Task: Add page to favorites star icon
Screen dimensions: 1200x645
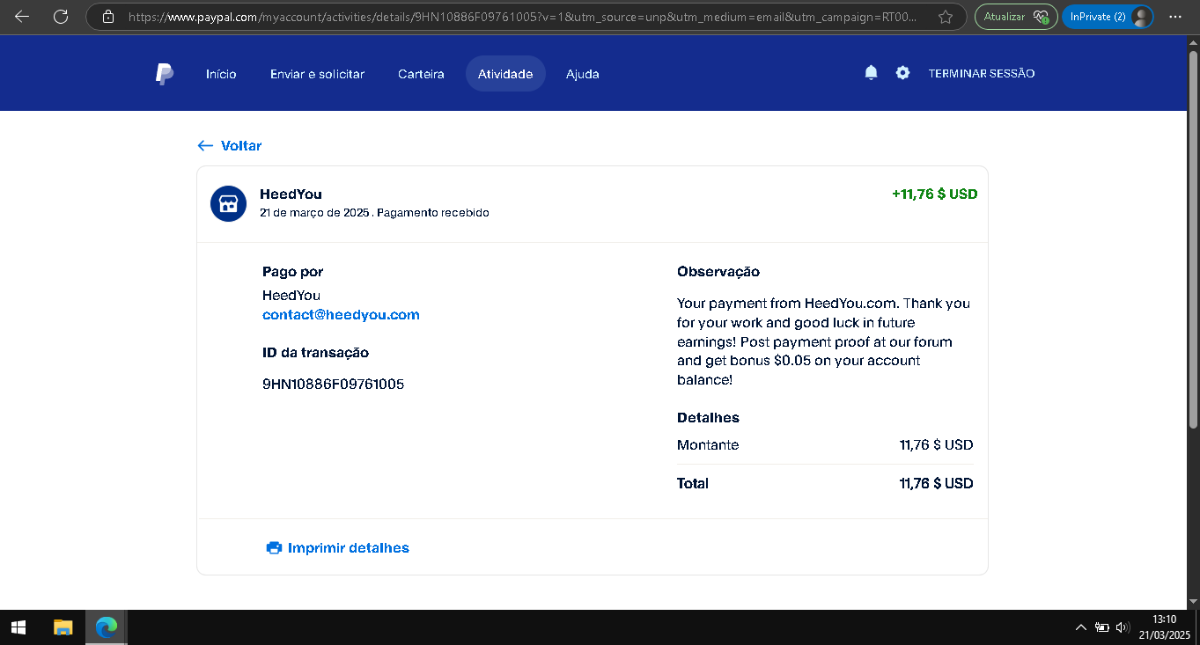Action: click(x=945, y=17)
